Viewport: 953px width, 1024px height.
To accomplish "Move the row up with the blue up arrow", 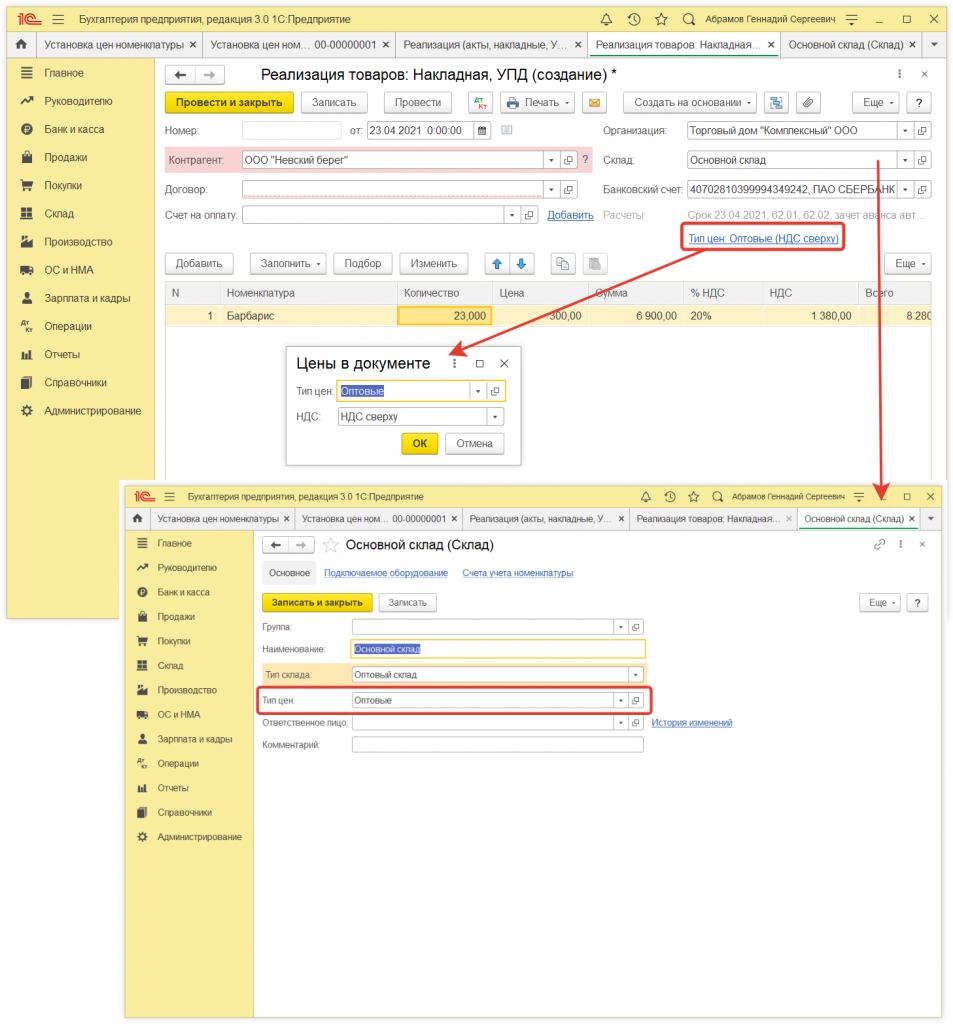I will [497, 263].
